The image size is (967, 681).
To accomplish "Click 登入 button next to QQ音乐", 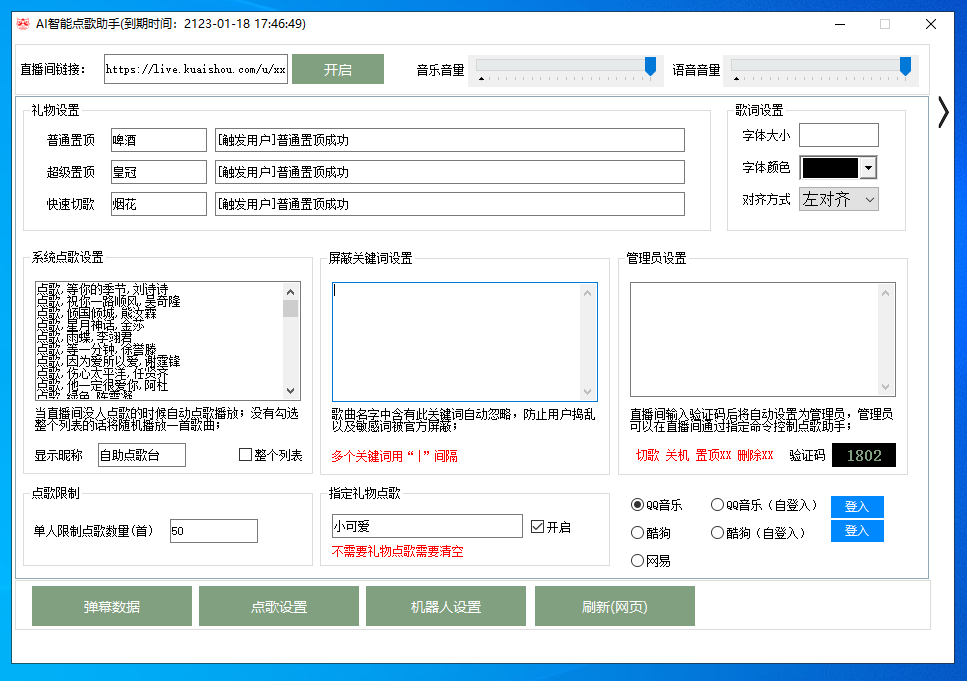I will [x=857, y=507].
